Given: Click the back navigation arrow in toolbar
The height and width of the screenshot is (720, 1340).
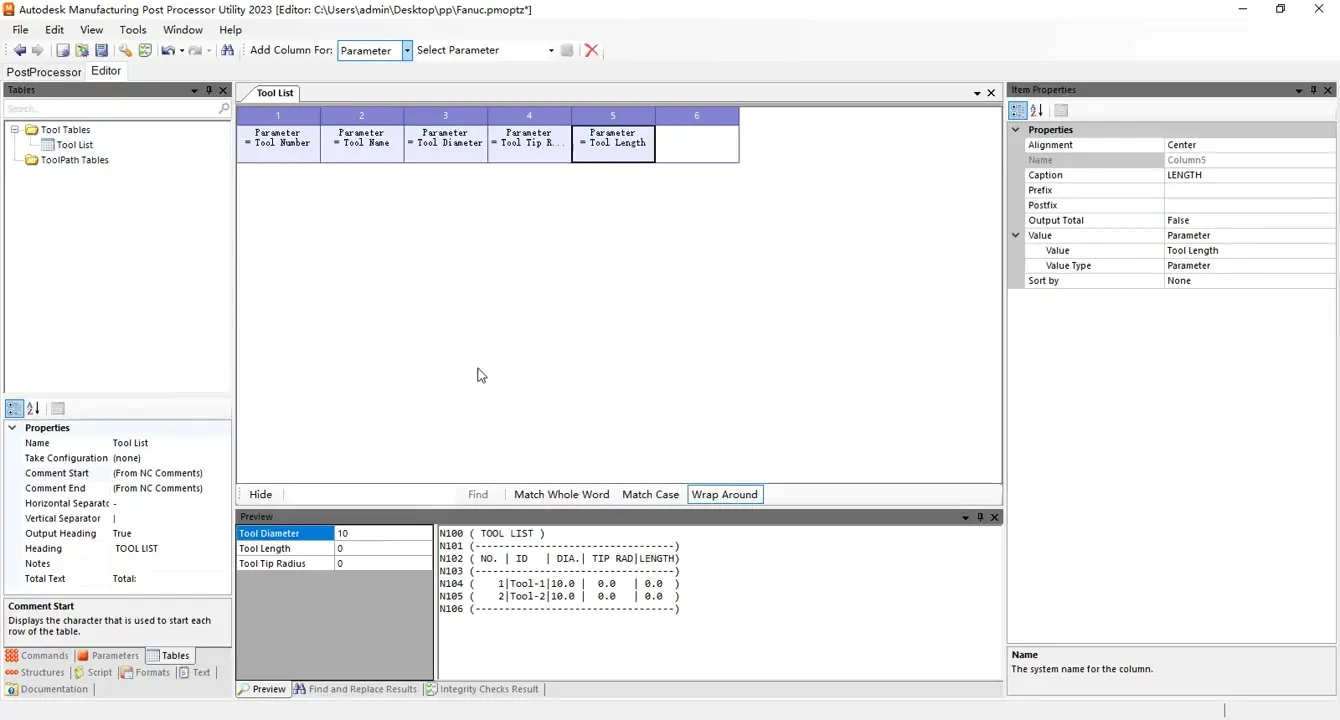Looking at the screenshot, I should click(19, 50).
